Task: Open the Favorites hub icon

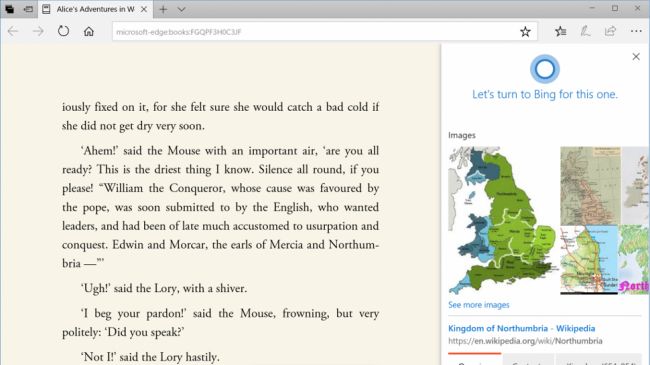Action: [x=560, y=31]
